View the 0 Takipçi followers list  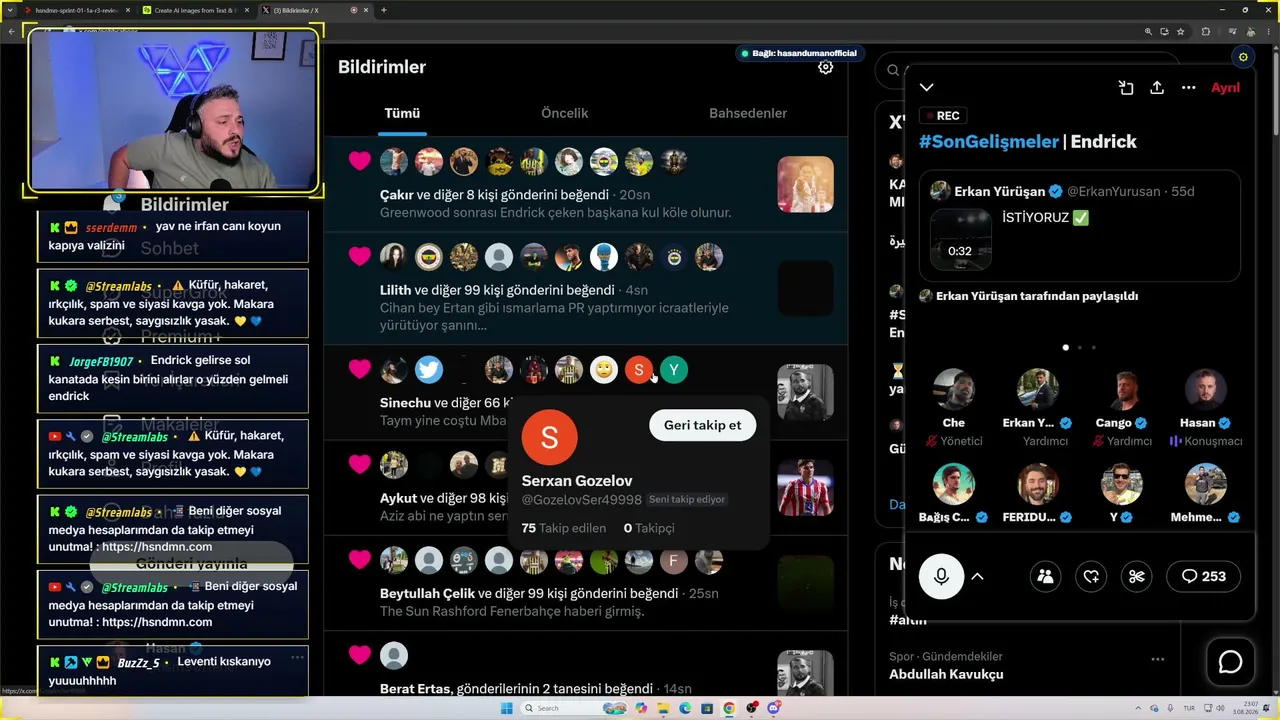[x=649, y=528]
